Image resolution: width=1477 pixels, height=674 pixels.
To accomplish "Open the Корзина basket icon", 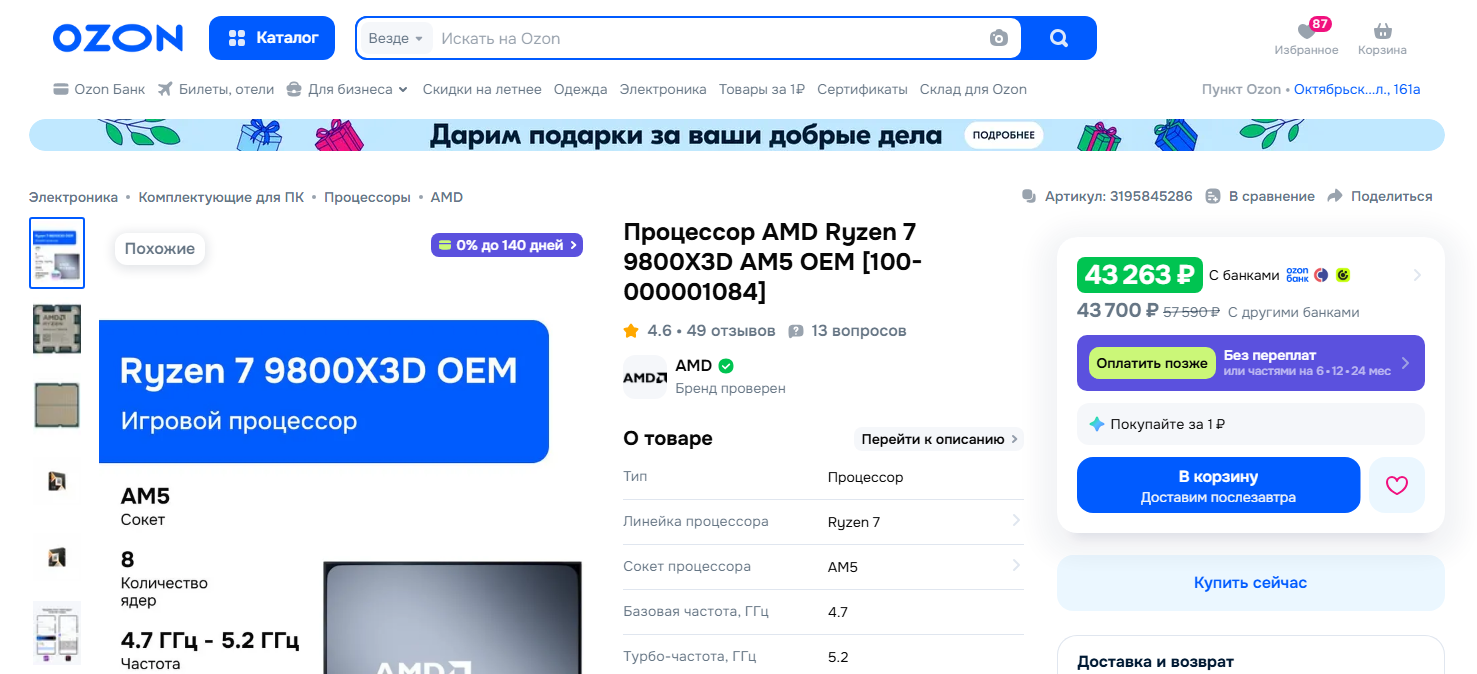I will click(x=1382, y=31).
